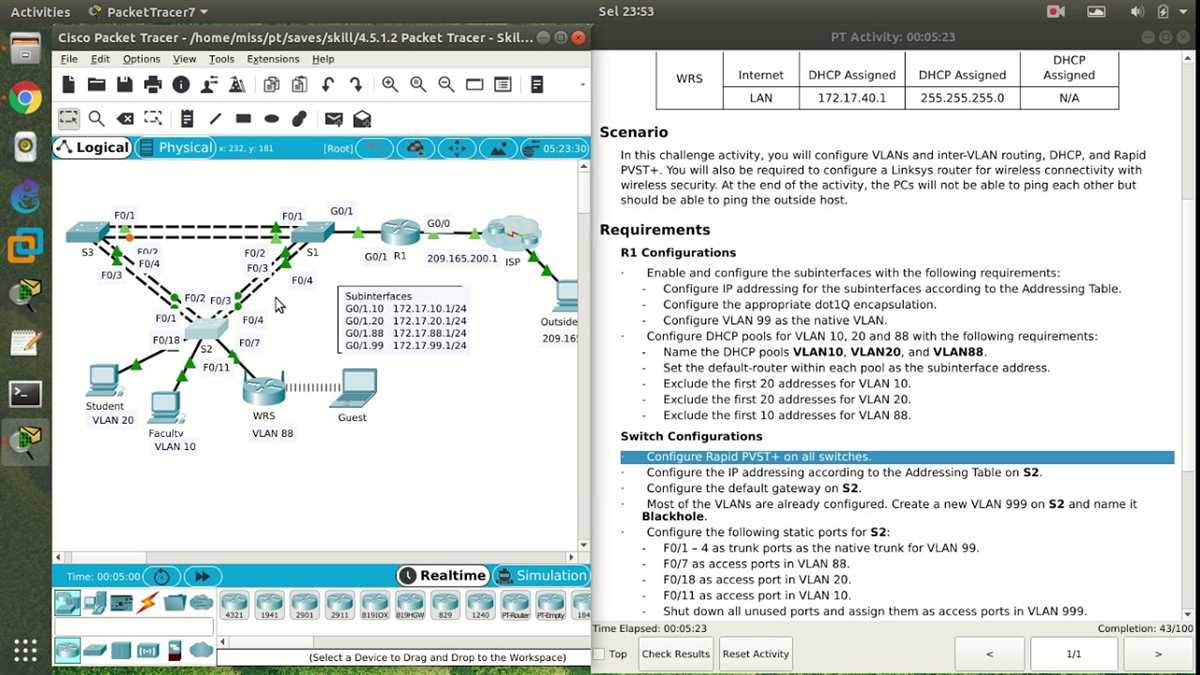Open the Options menu
The width and height of the screenshot is (1200, 675).
[x=141, y=59]
